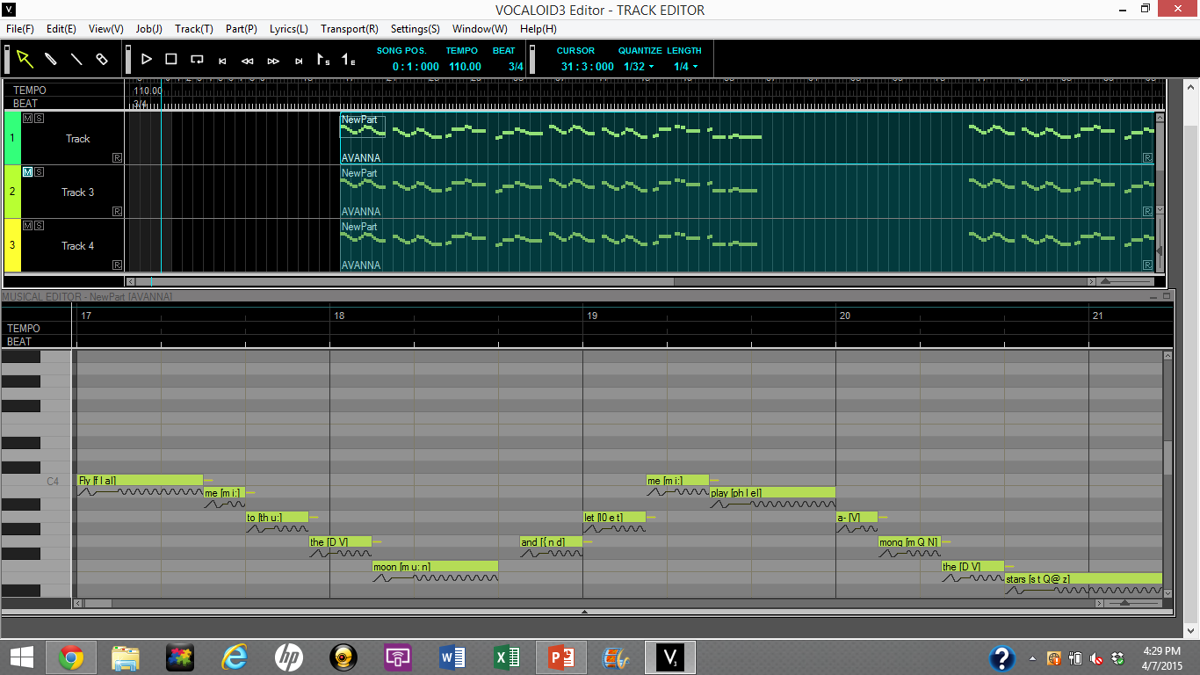1200x675 pixels.
Task: Open the Lyrics(L) menu
Action: coord(289,29)
